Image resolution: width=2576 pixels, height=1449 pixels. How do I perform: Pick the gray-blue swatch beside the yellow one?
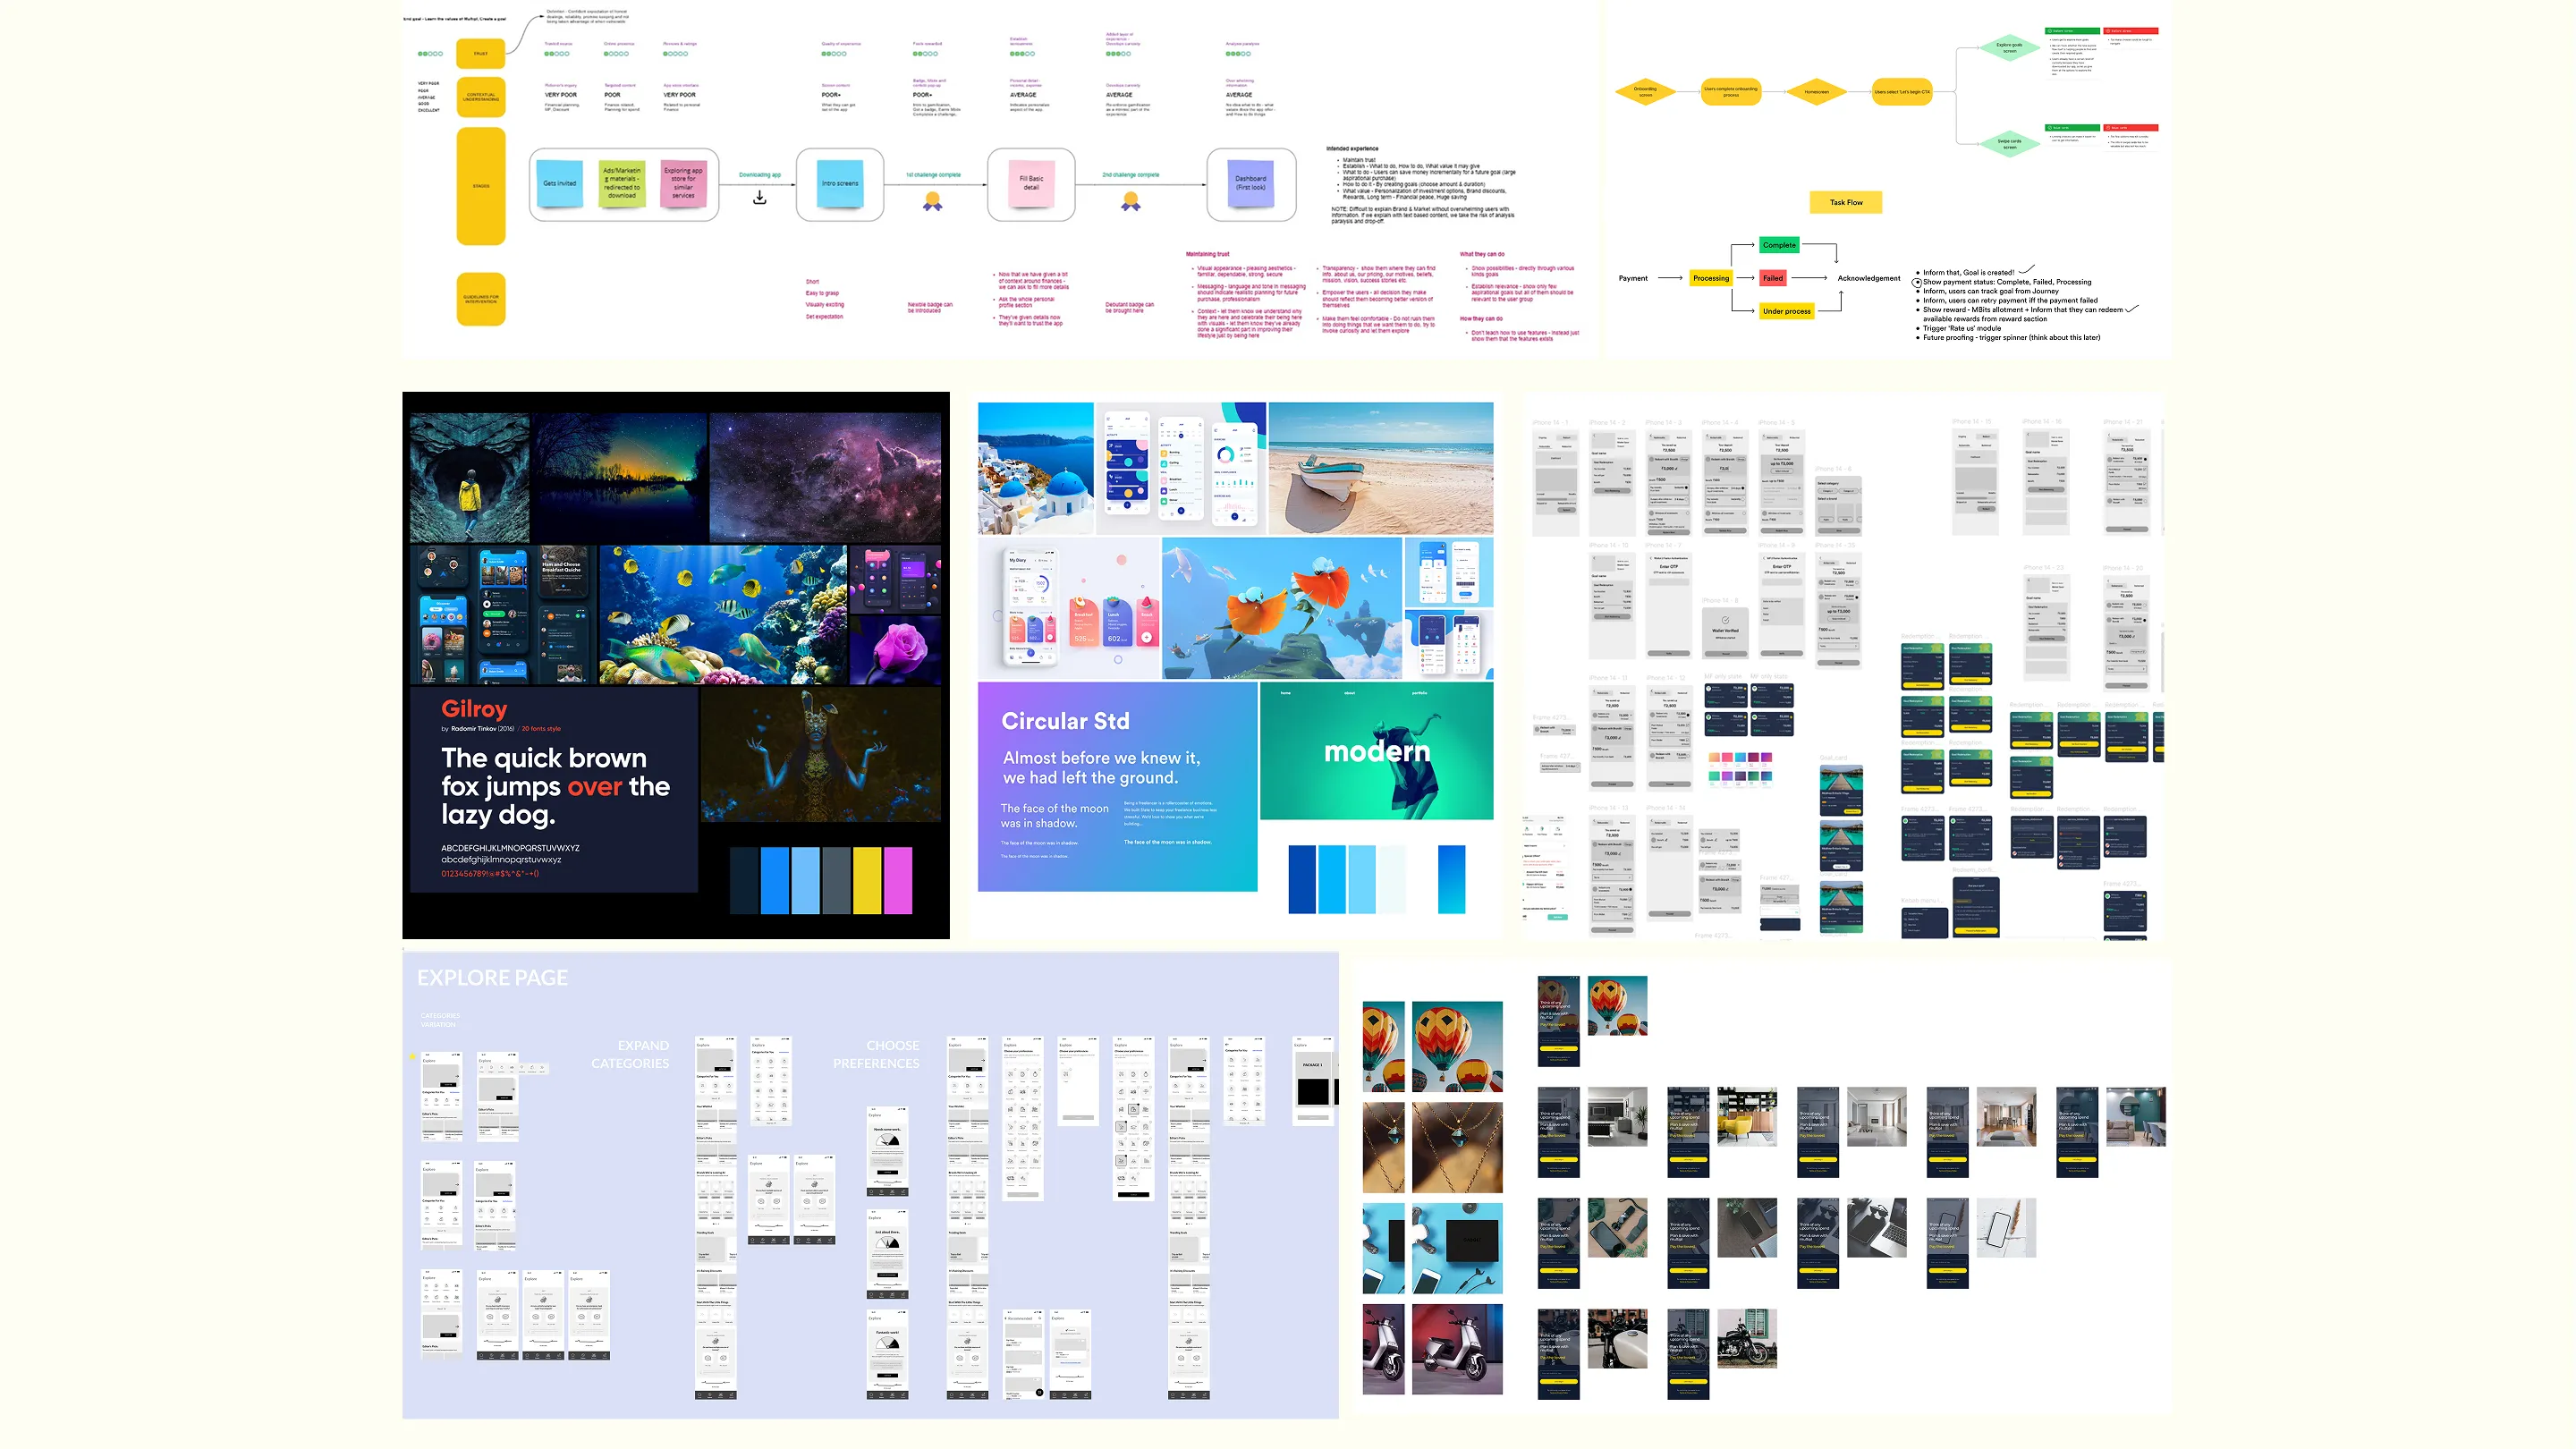click(x=836, y=880)
